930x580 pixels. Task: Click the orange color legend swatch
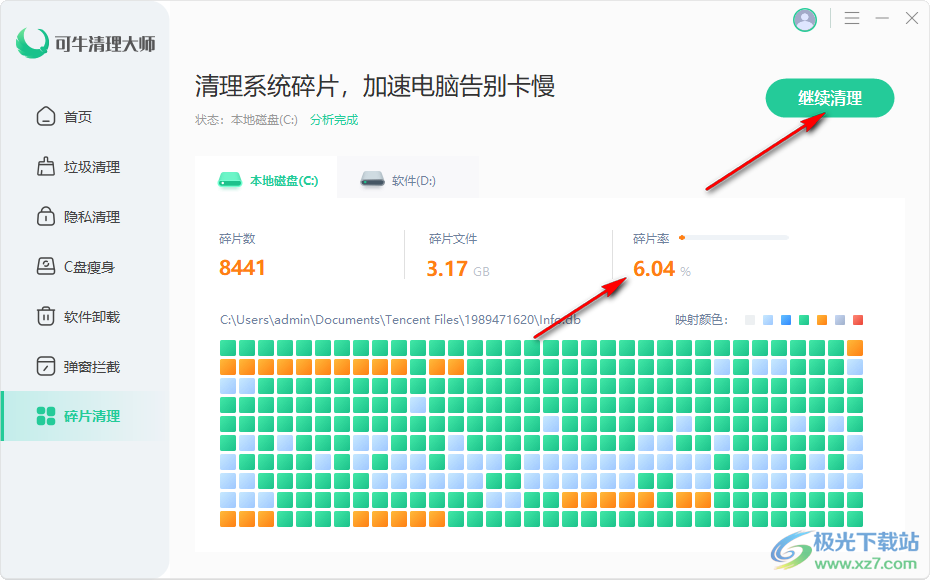pyautogui.click(x=821, y=320)
